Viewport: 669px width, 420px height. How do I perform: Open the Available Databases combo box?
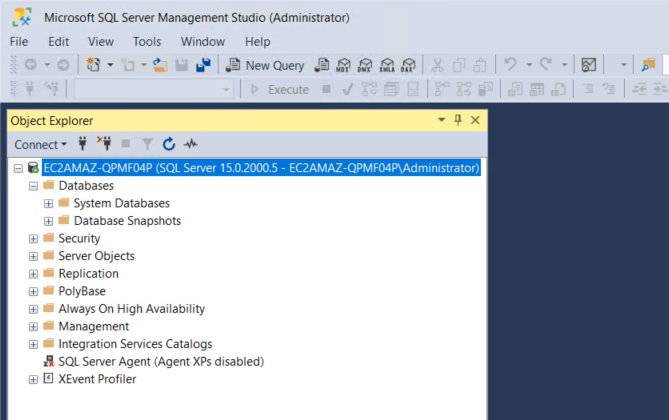[x=154, y=90]
